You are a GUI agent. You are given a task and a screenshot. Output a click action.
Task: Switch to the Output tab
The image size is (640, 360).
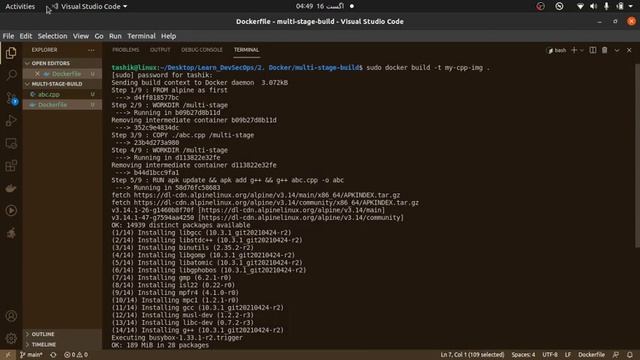click(160, 50)
